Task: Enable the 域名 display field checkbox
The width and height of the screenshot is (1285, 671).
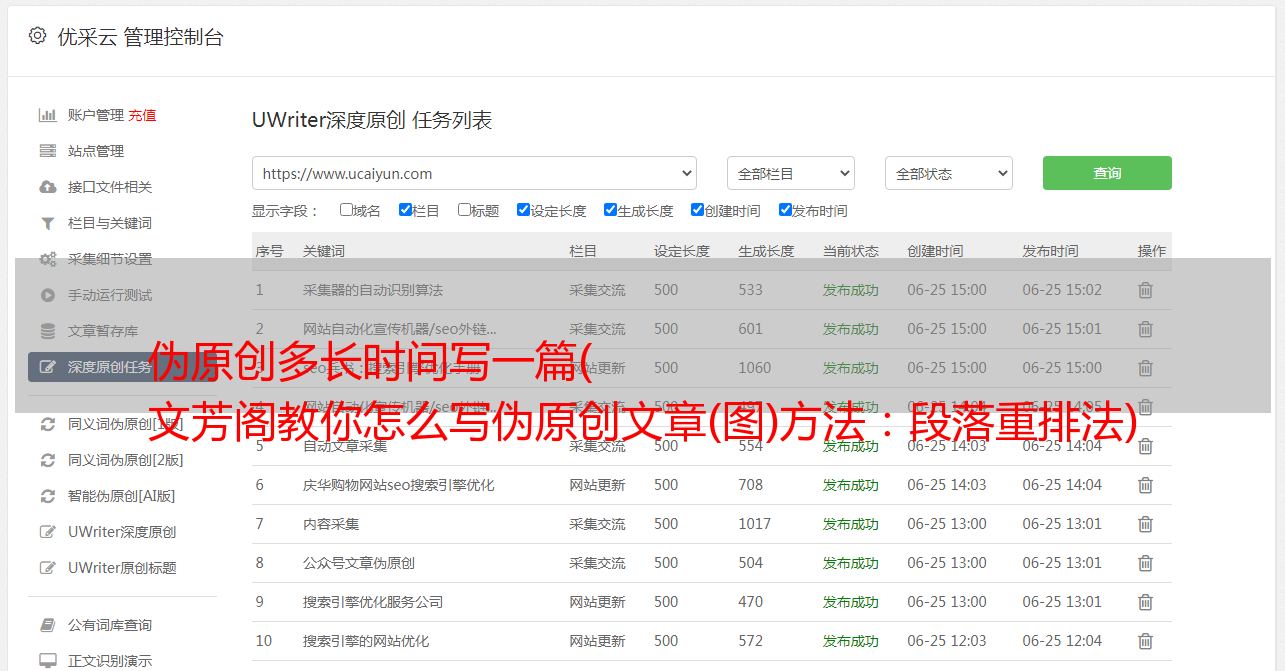Action: [346, 210]
